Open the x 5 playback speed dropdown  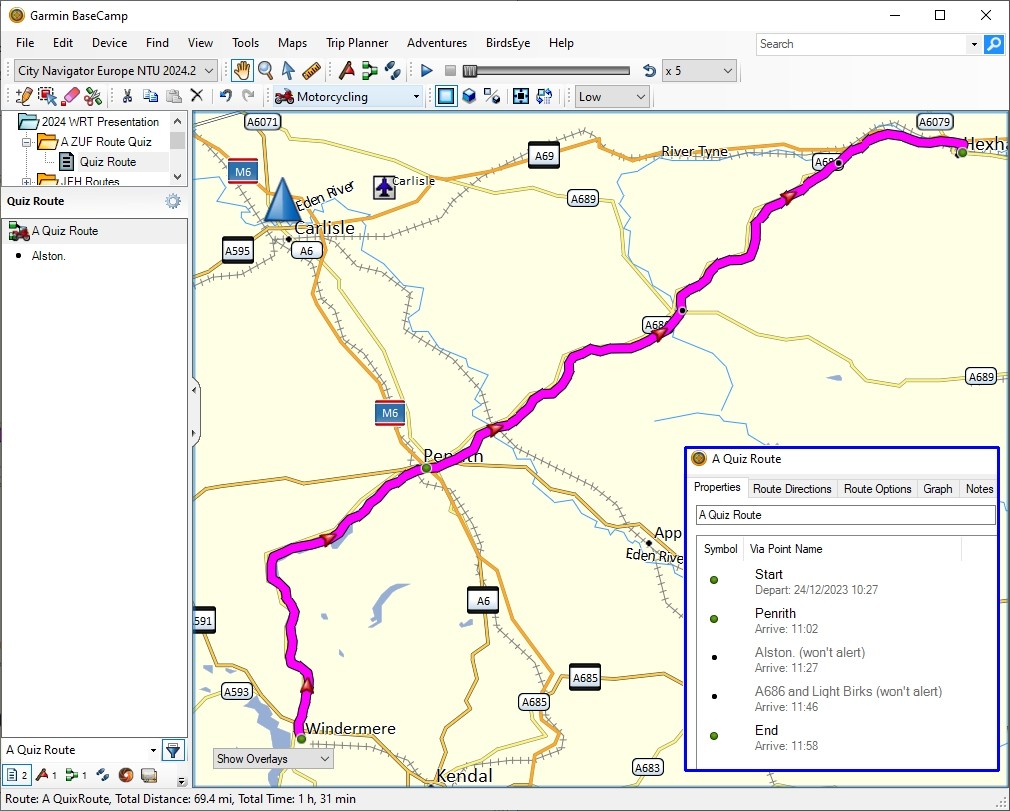click(x=699, y=71)
